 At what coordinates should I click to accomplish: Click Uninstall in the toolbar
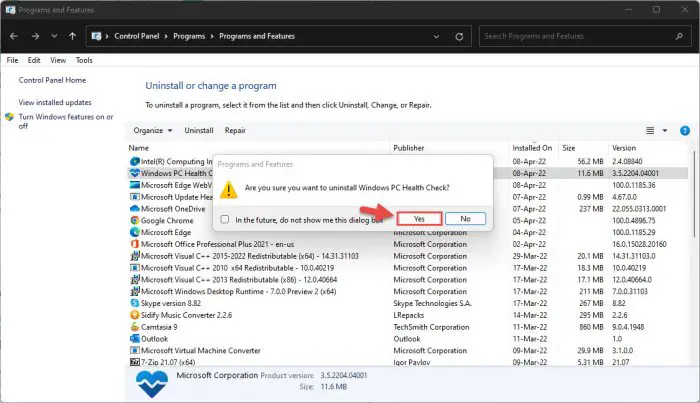tap(199, 130)
